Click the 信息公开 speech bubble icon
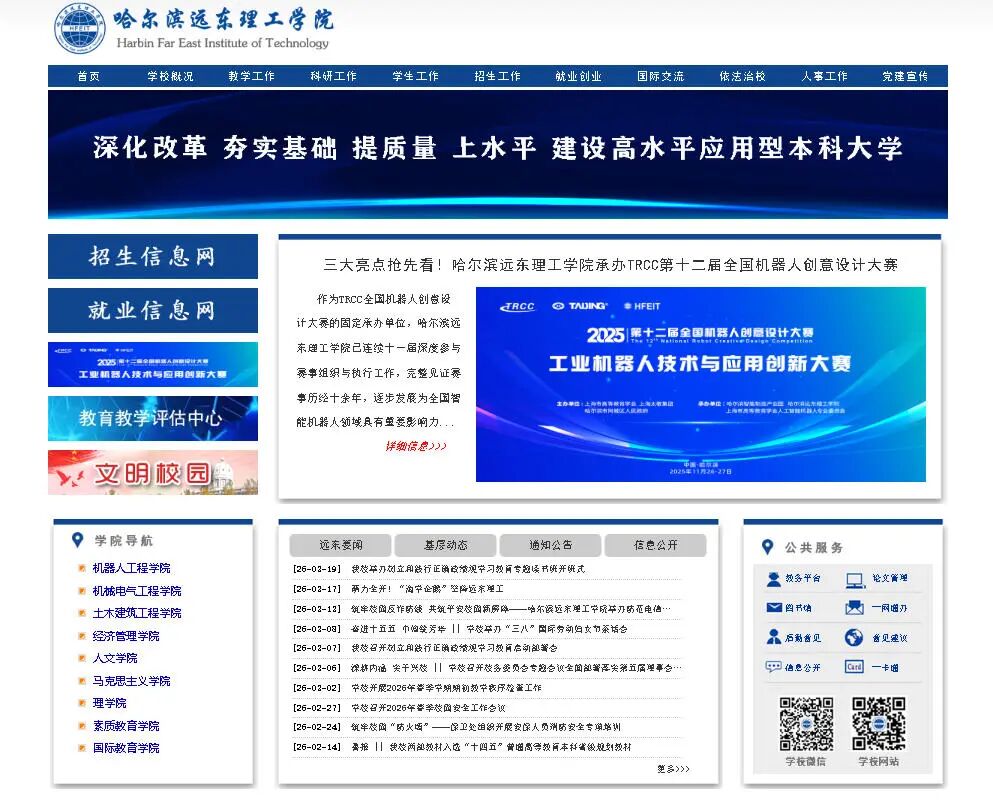 [x=773, y=667]
